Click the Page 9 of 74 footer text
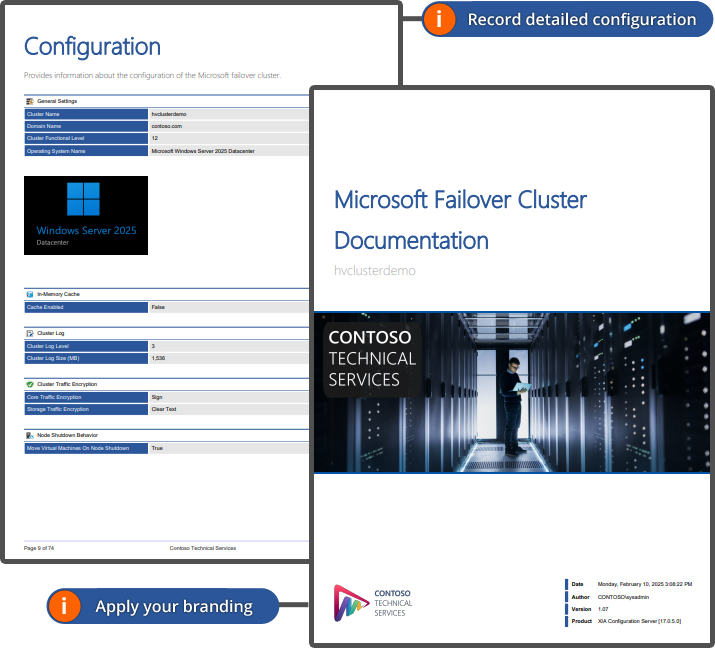 click(39, 548)
